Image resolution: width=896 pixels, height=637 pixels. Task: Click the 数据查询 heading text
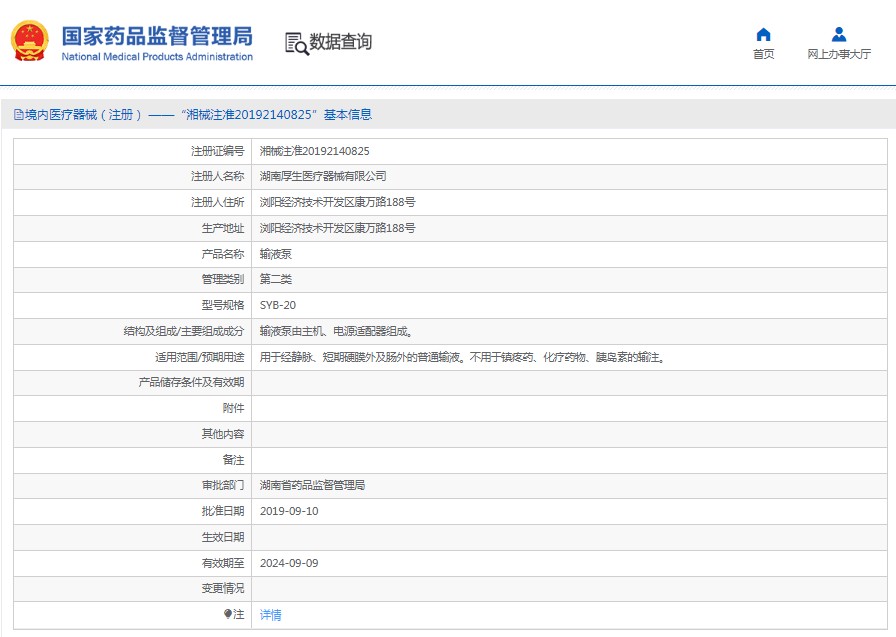tap(340, 42)
